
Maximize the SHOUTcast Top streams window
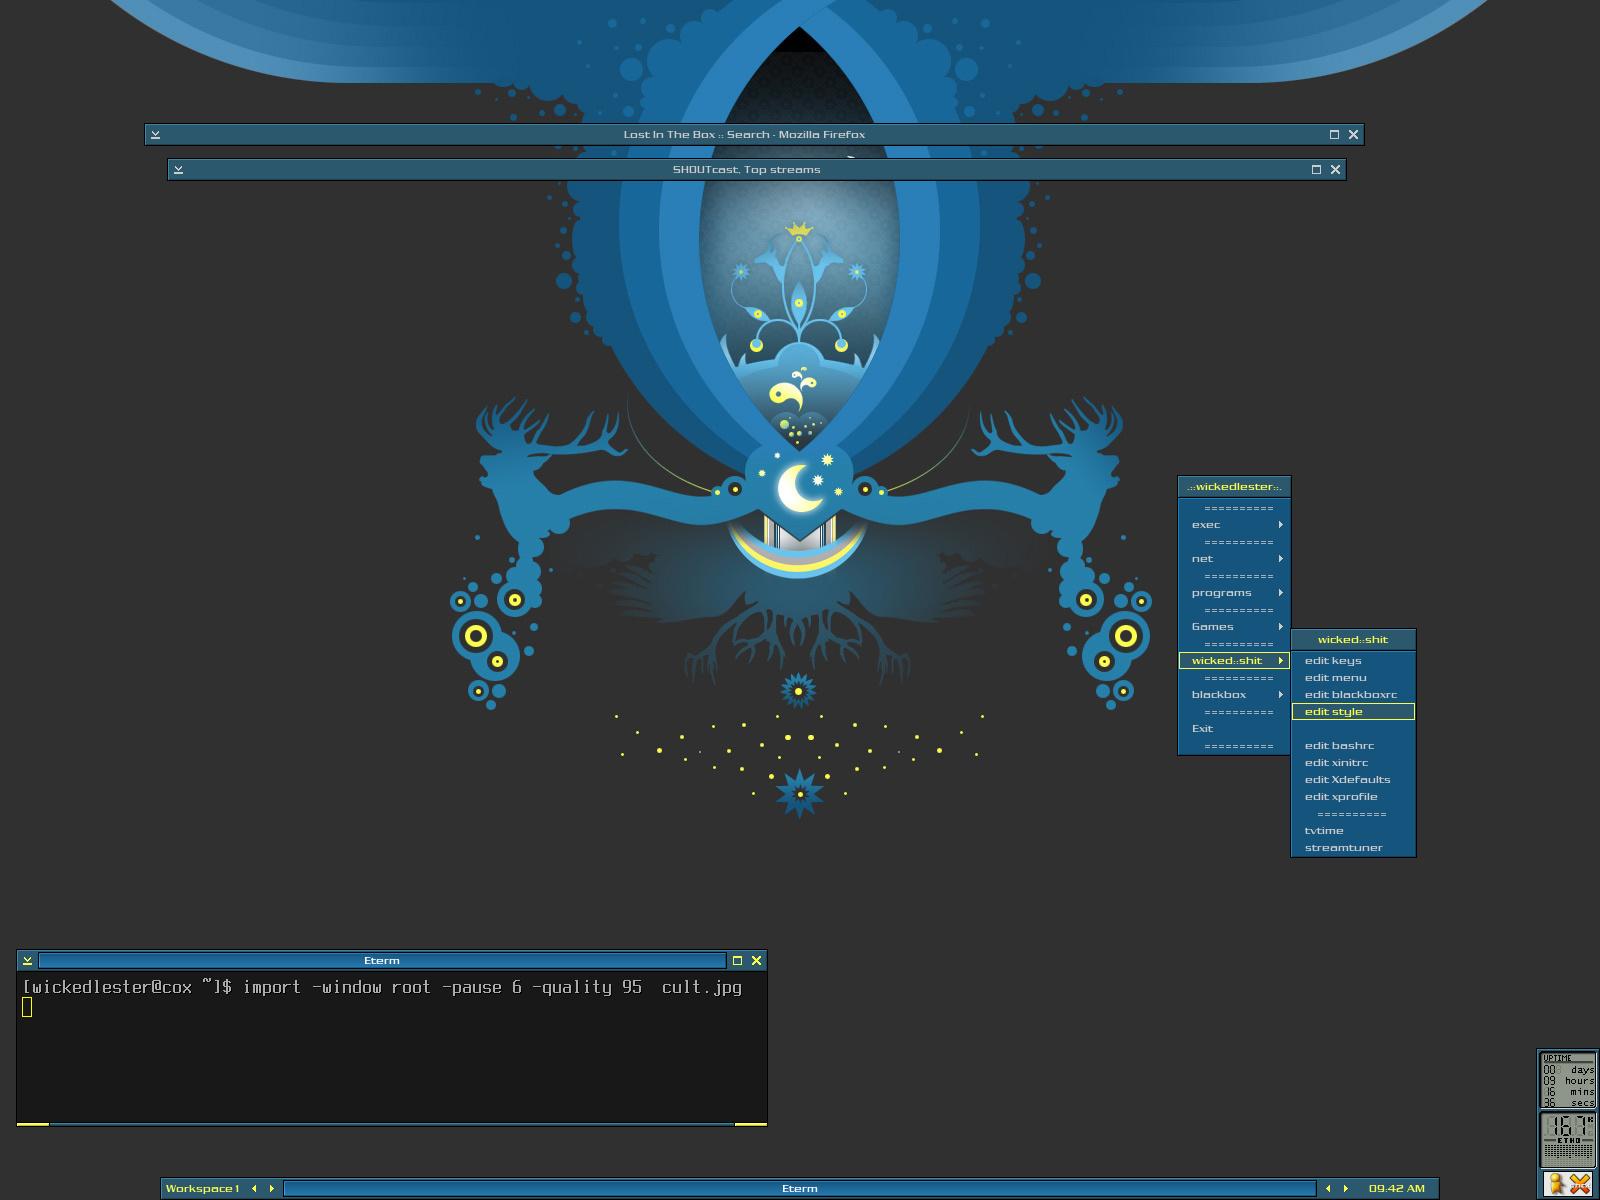(x=1316, y=170)
